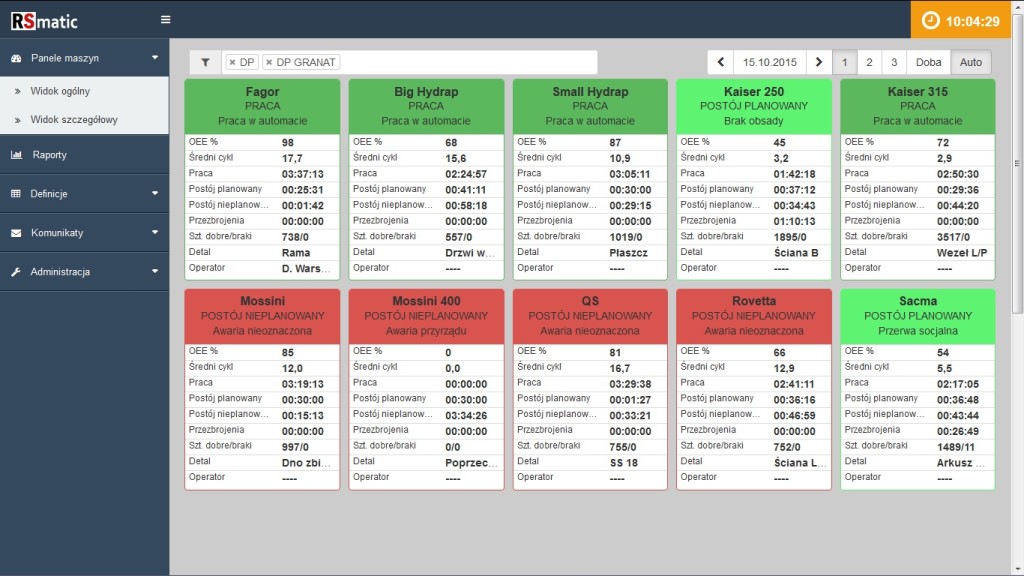Open Widok szczegółowy view
1024x576 pixels.
pyautogui.click(x=74, y=120)
